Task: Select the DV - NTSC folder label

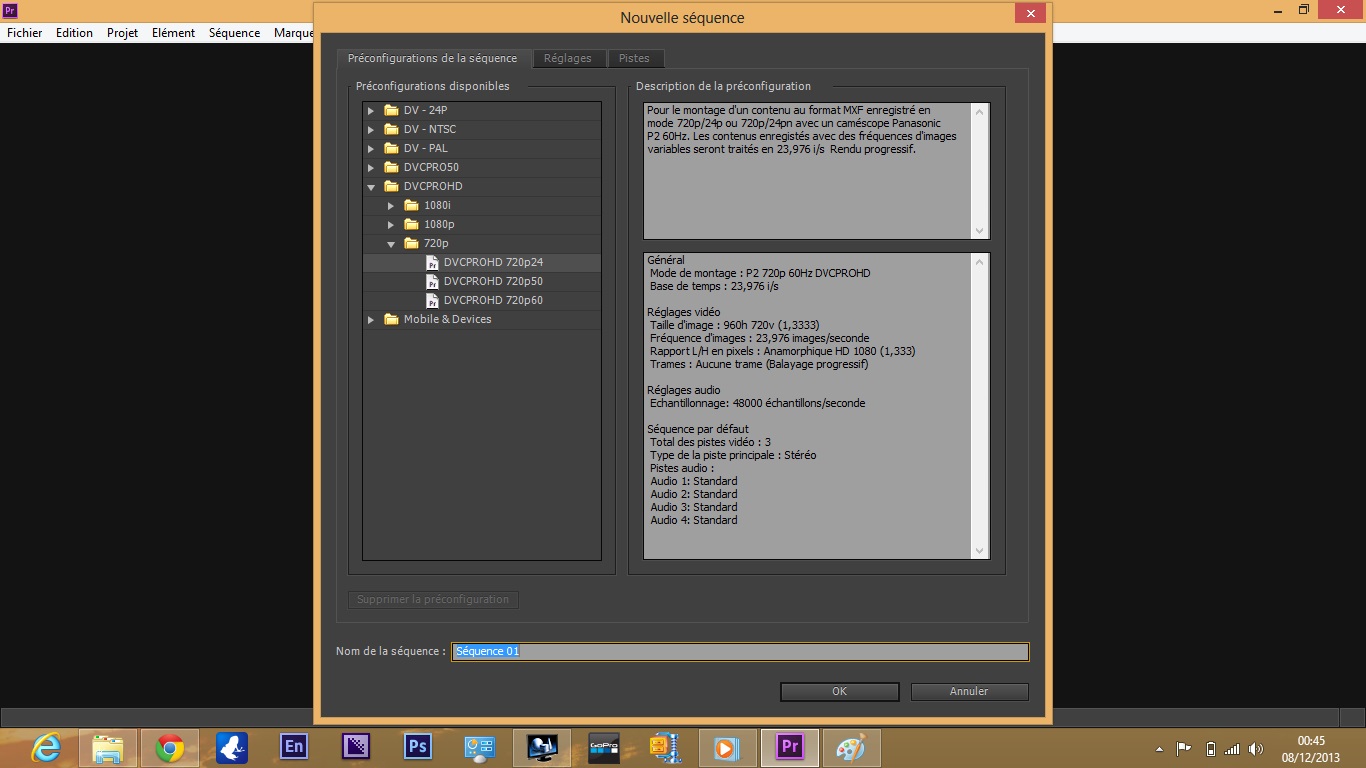Action: point(430,129)
